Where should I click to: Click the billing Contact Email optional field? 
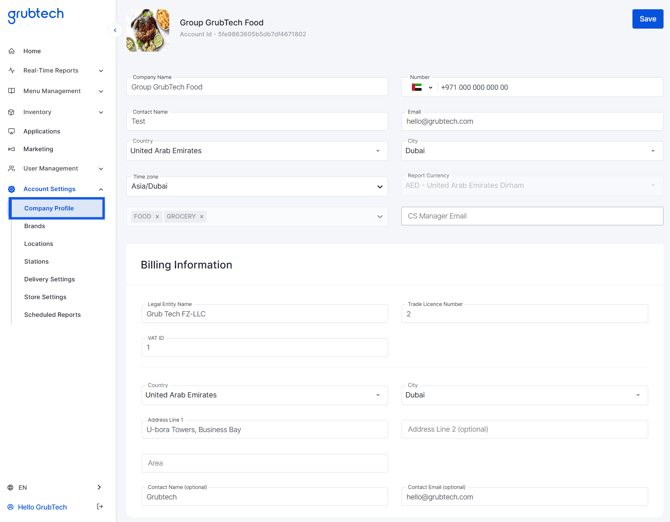click(x=525, y=497)
